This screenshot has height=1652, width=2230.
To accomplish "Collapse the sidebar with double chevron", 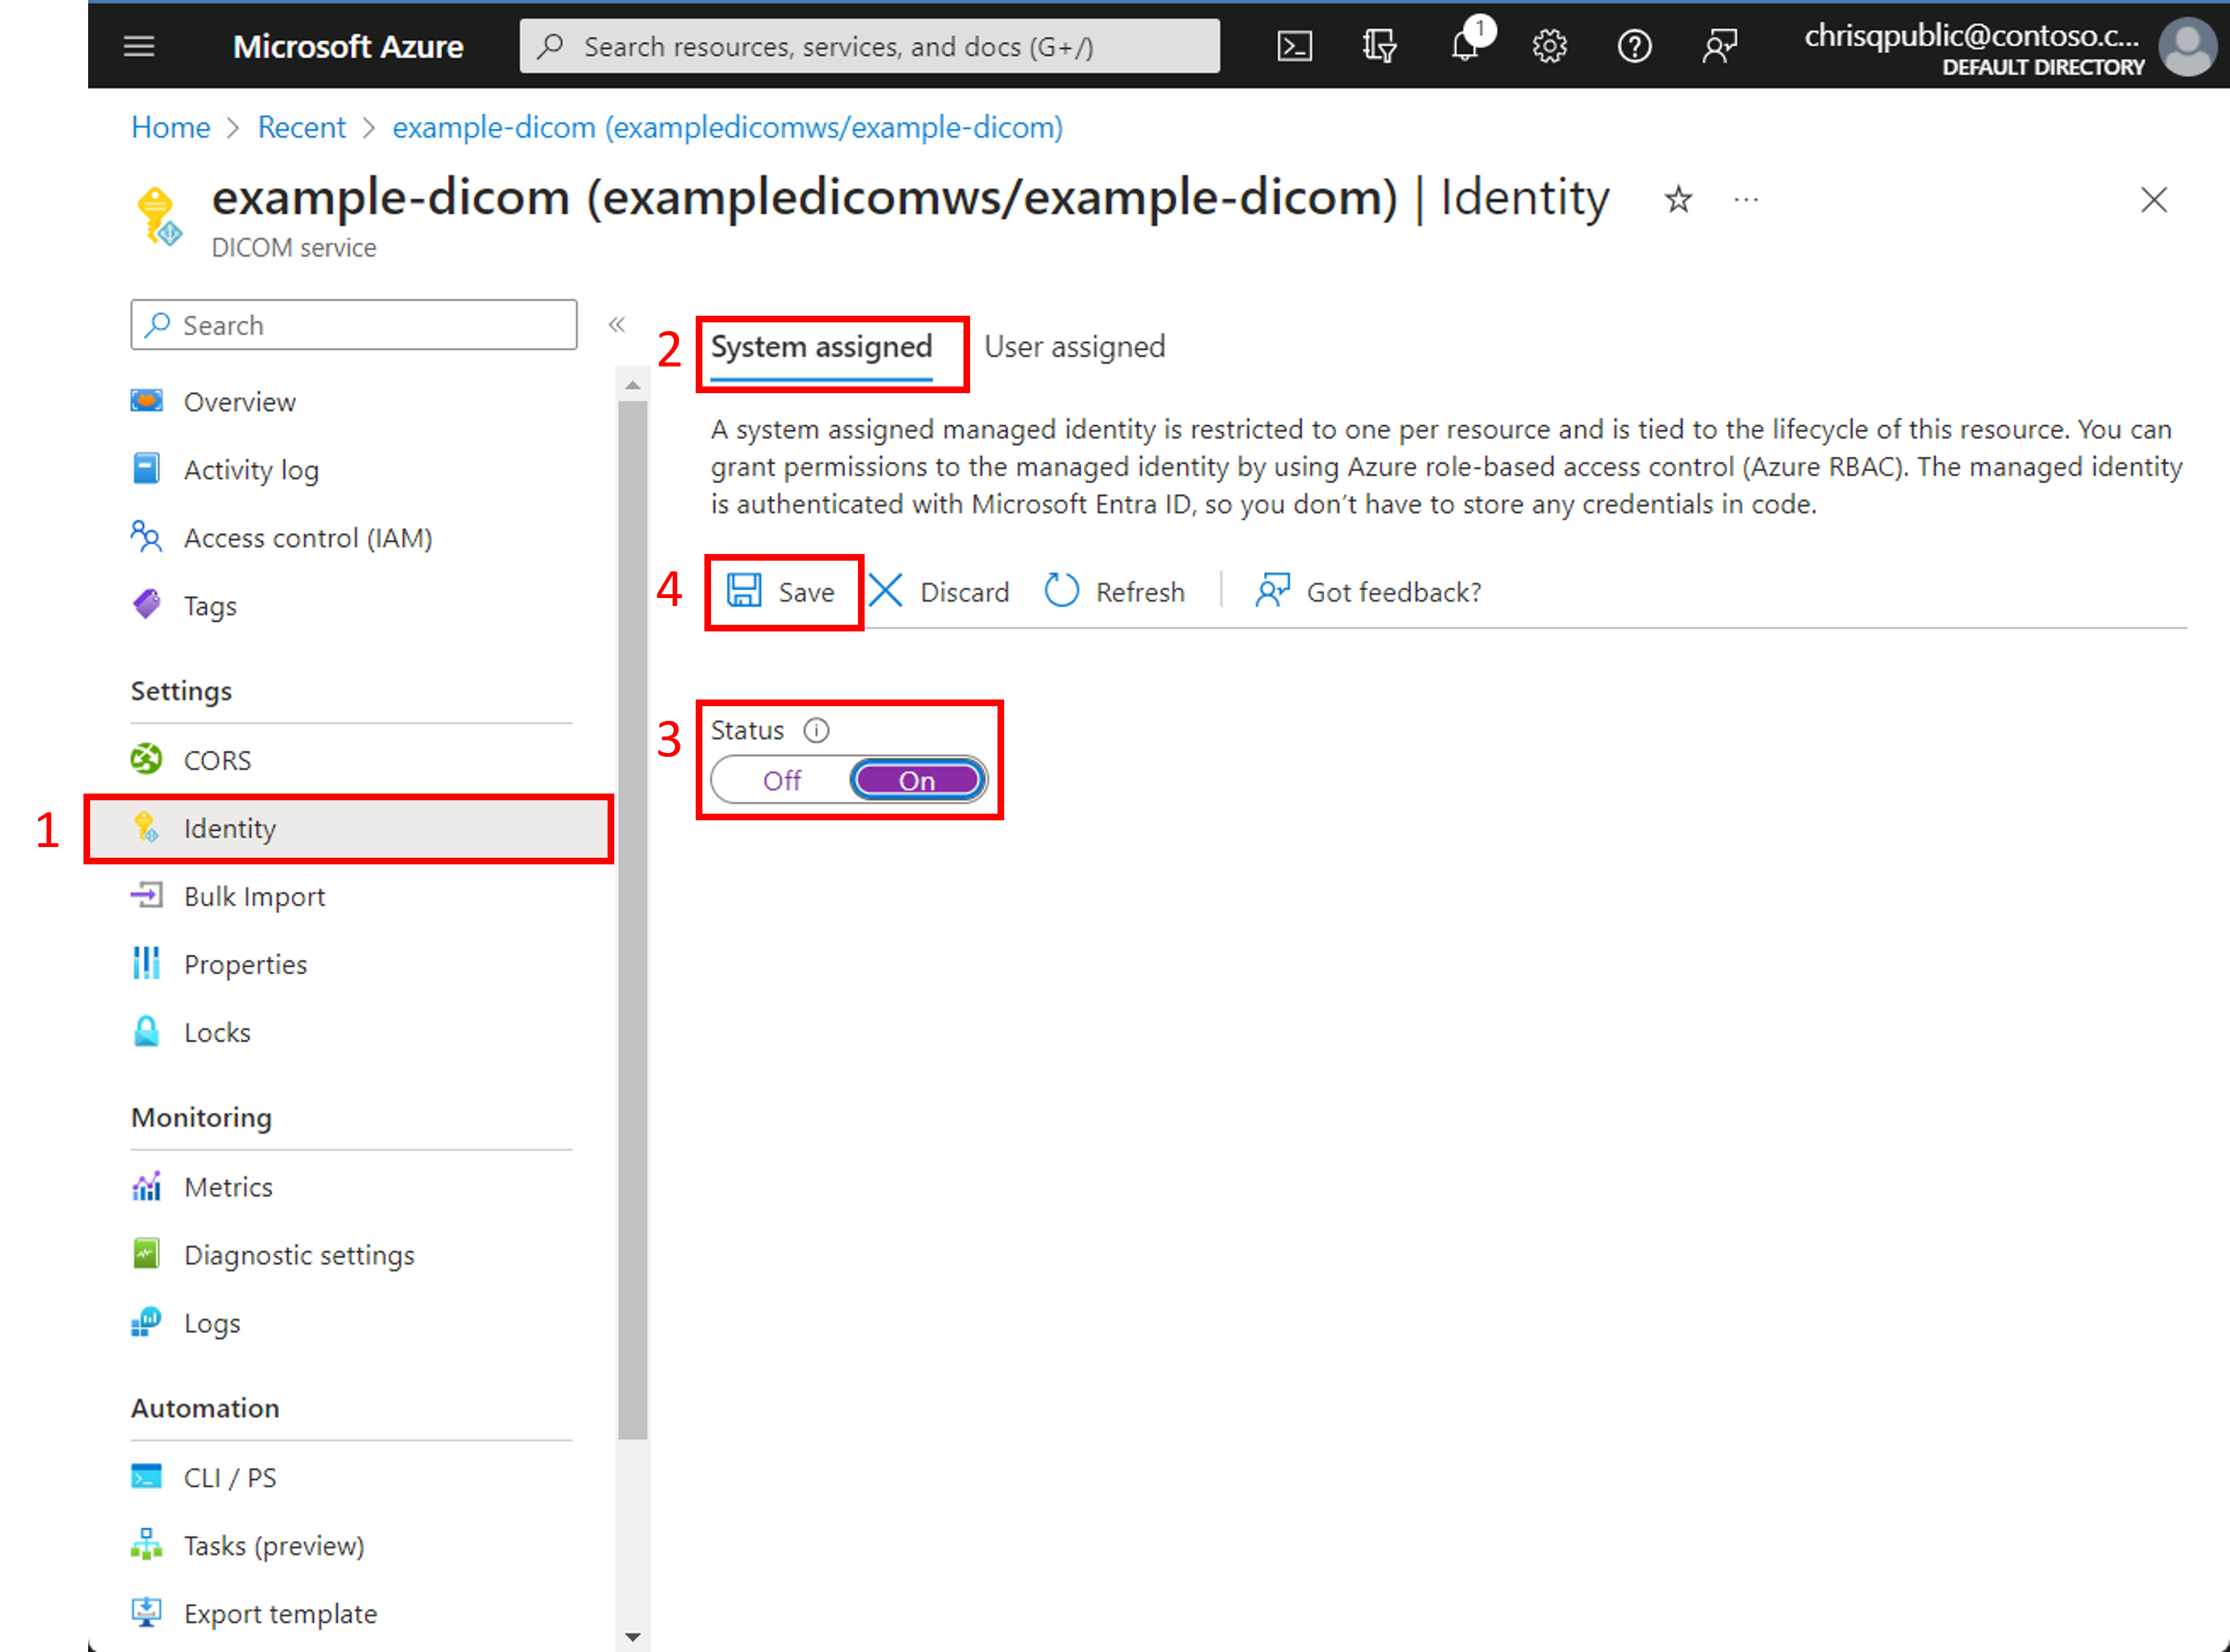I will pos(617,324).
